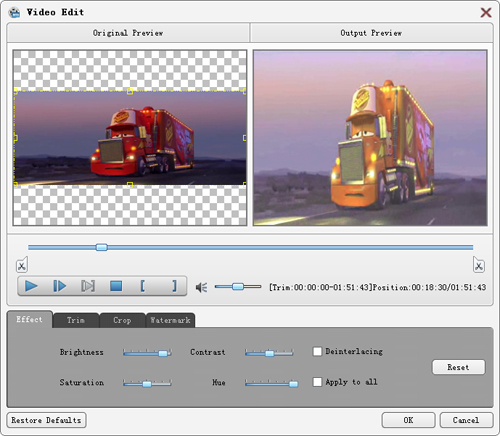Screen dimensions: 500x436
Task: Click the top-center crop handle
Action: click(130, 91)
